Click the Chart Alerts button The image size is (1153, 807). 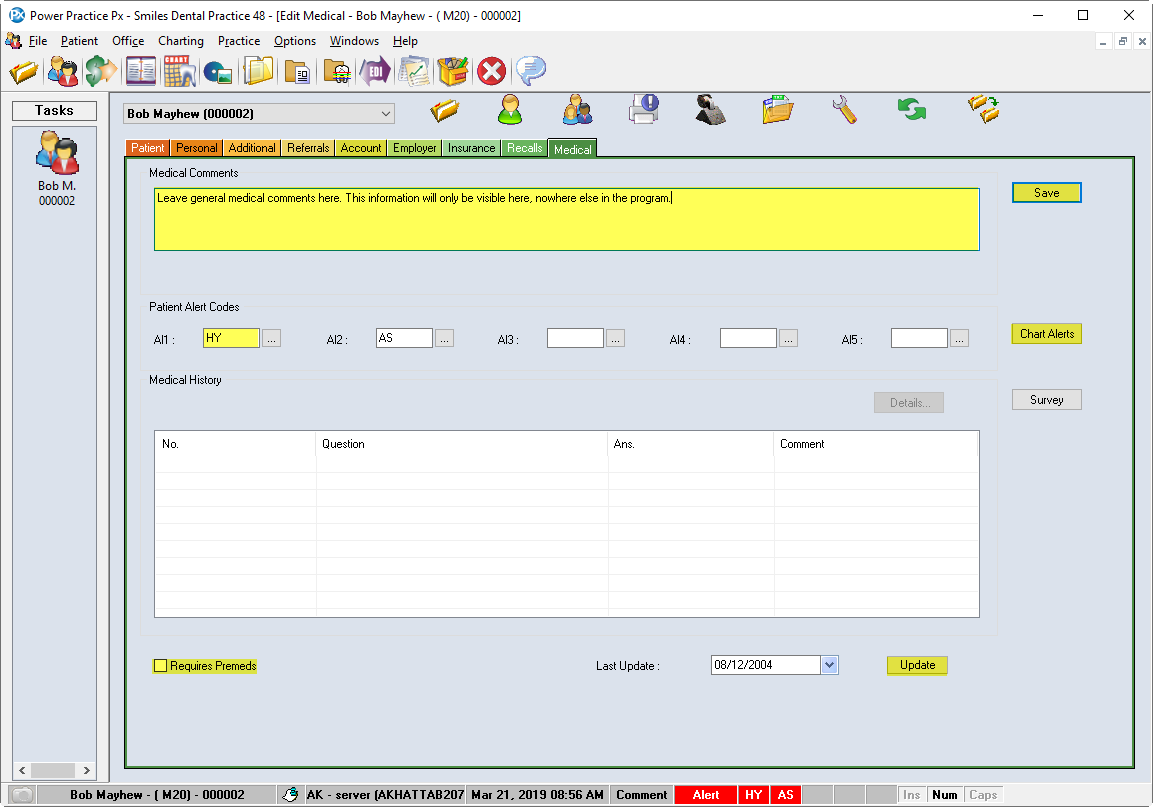tap(1046, 334)
